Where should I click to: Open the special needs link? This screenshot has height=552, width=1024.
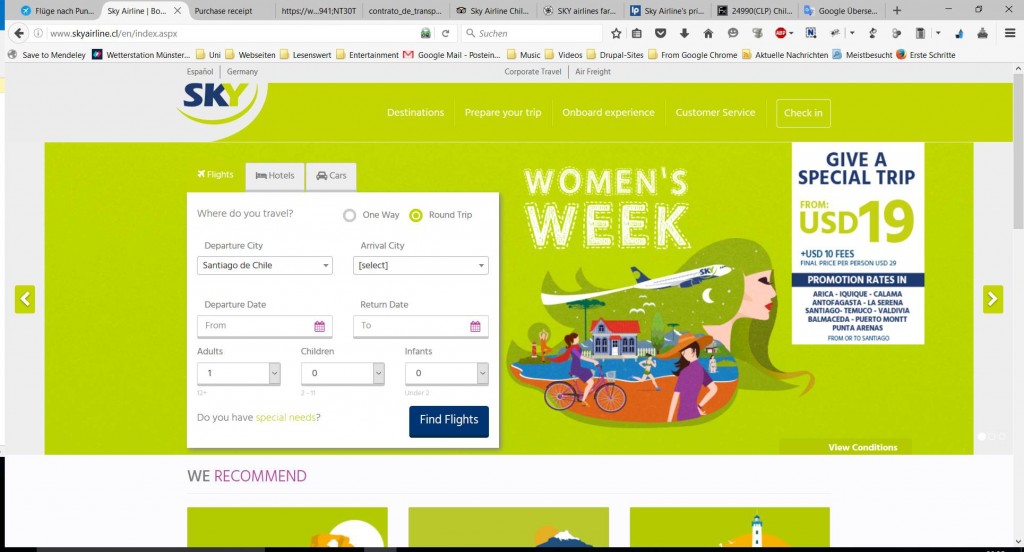tap(285, 417)
